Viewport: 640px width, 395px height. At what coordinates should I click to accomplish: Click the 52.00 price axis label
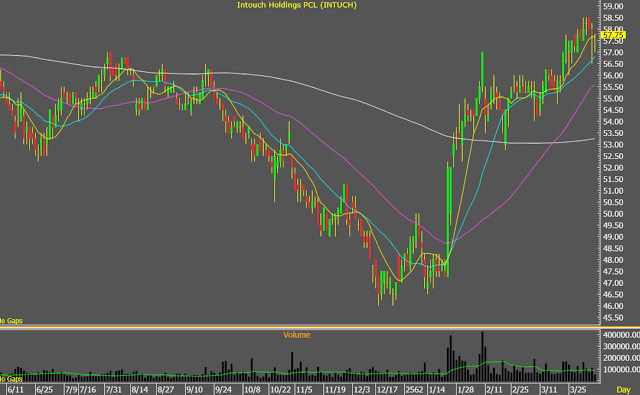tap(613, 168)
